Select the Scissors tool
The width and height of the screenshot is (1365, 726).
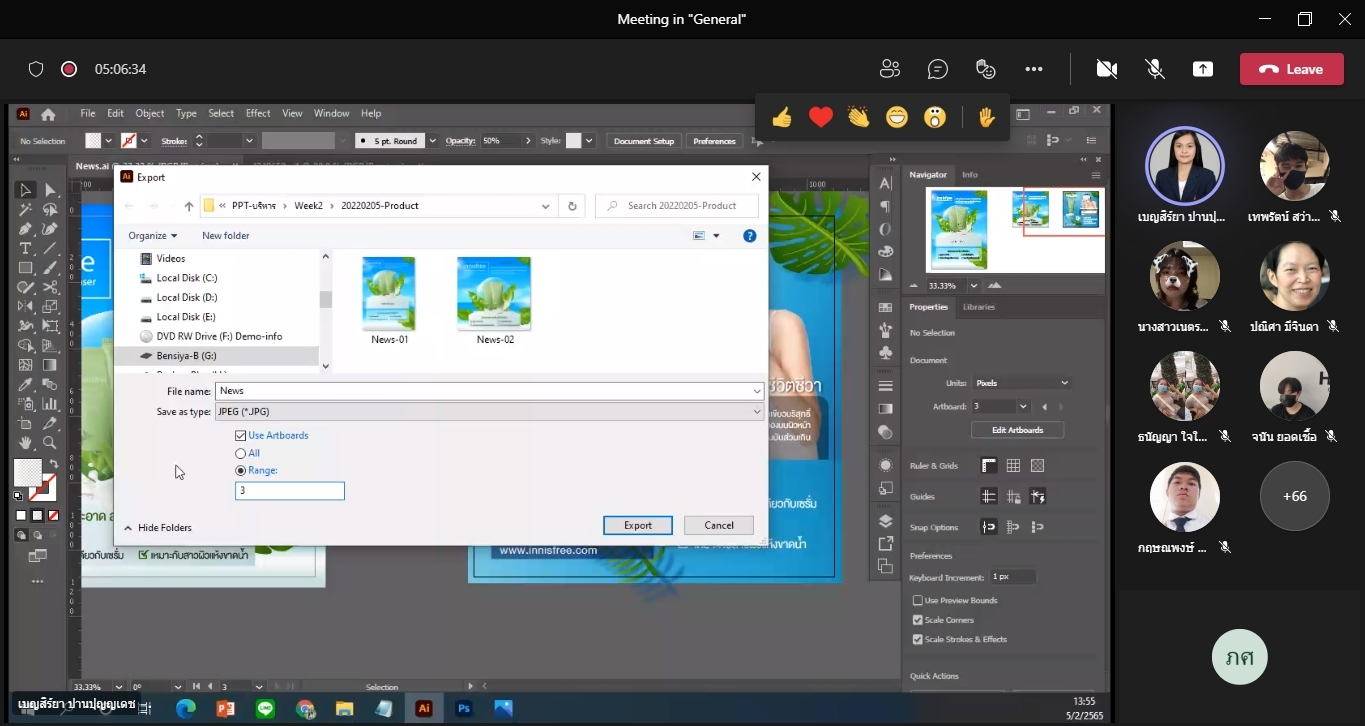pyautogui.click(x=50, y=288)
